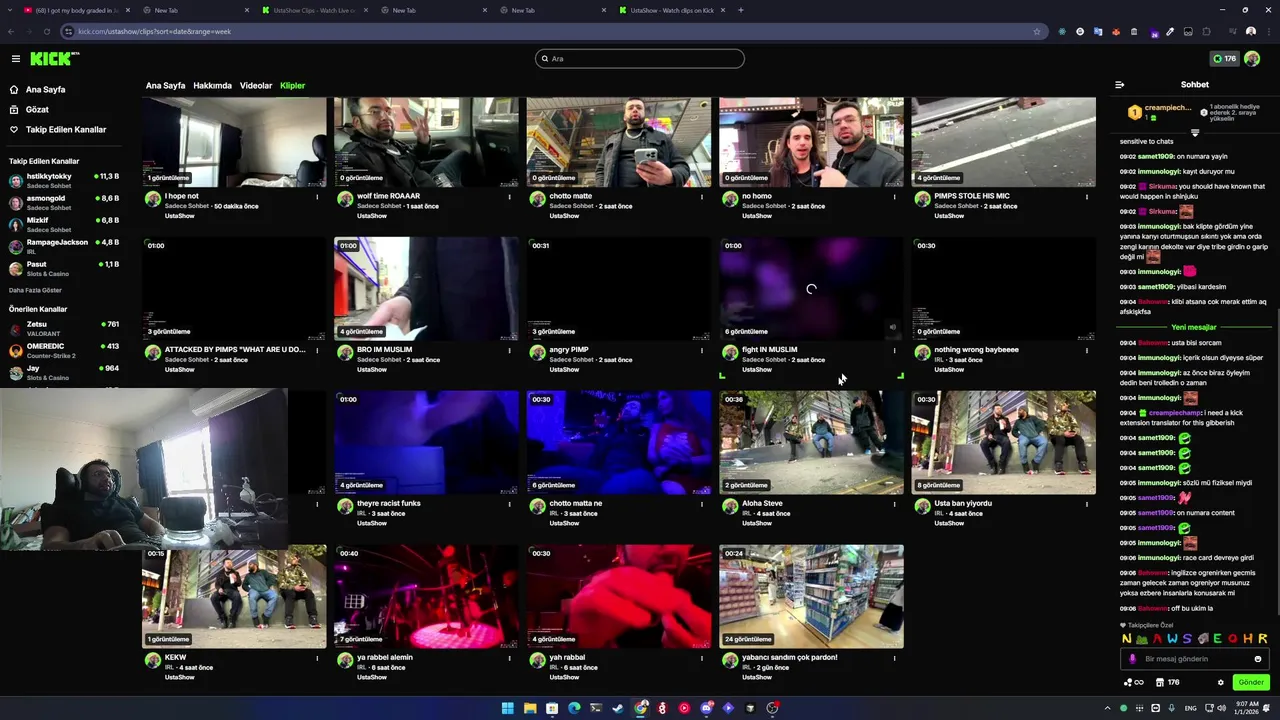Screen dimensions: 1280x720
Task: Open options menu for PIMPS STOLE HIS MIC clip
Action: (x=1087, y=197)
